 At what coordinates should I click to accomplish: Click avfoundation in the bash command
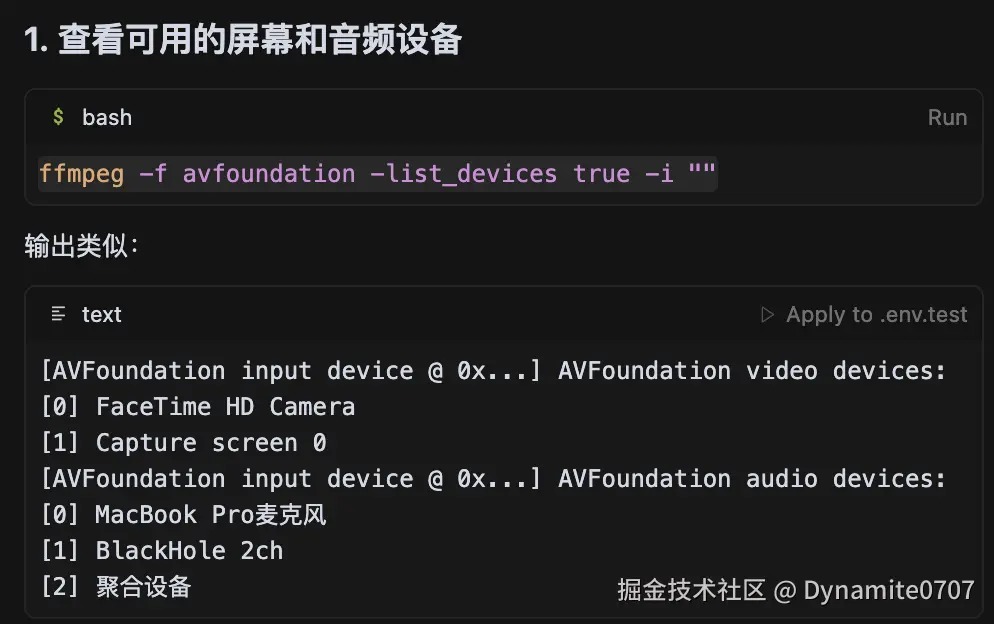pos(268,174)
